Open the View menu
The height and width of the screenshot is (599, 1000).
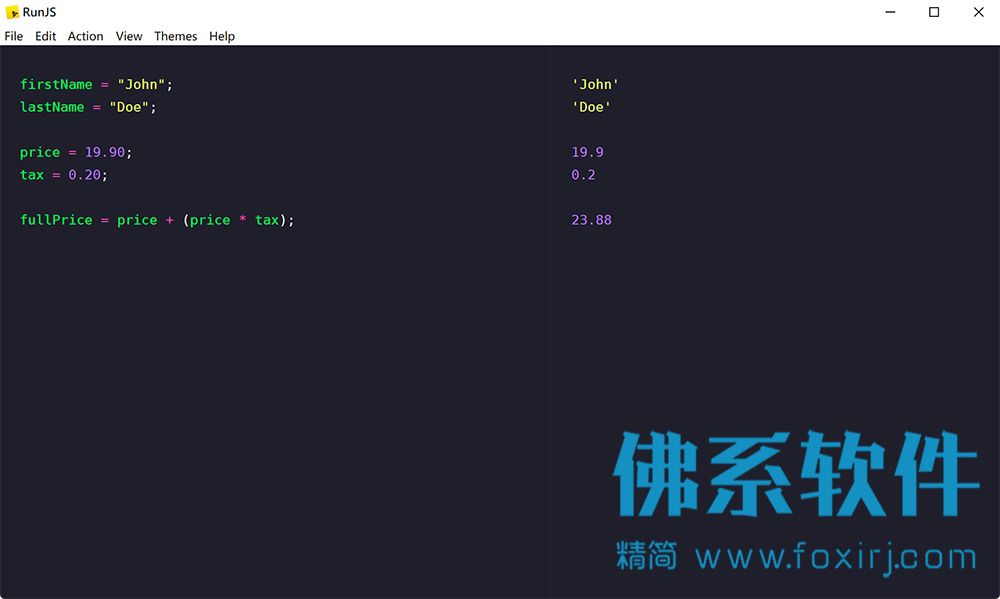point(129,36)
